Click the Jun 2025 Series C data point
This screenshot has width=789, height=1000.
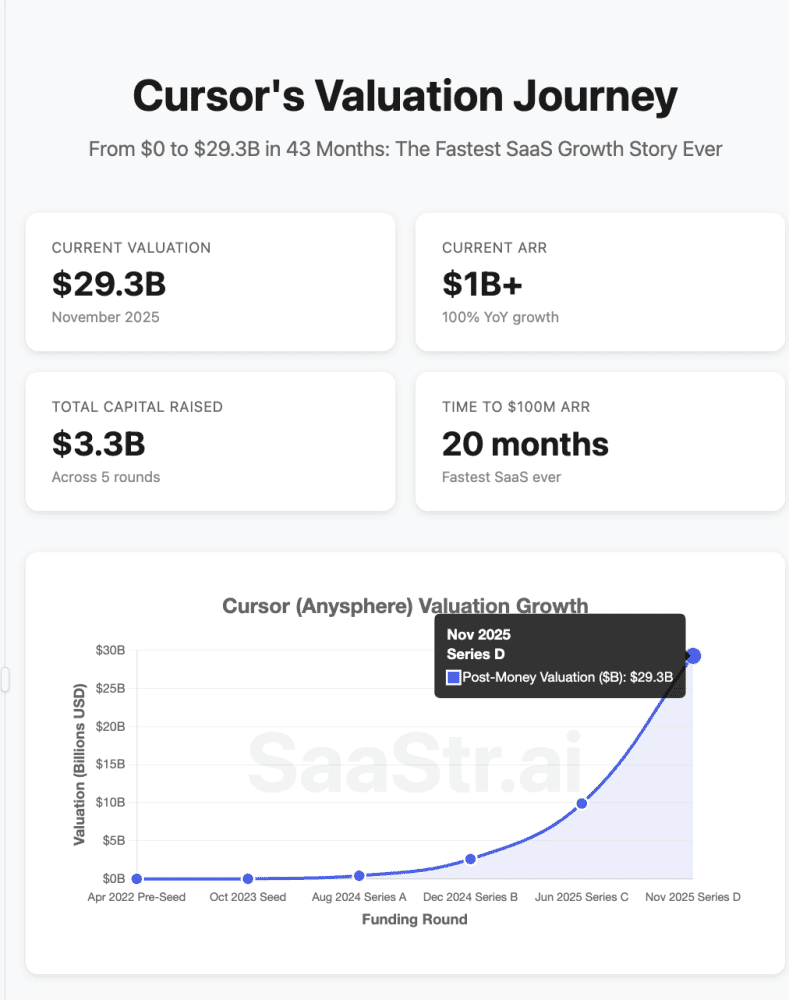tap(581, 803)
